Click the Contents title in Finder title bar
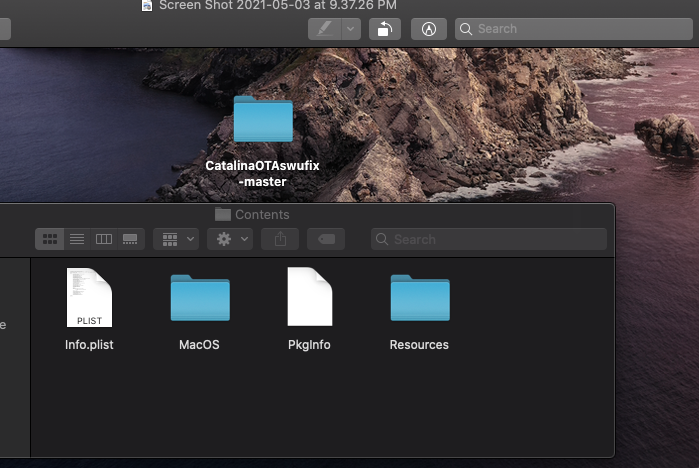The image size is (699, 468). point(262,214)
